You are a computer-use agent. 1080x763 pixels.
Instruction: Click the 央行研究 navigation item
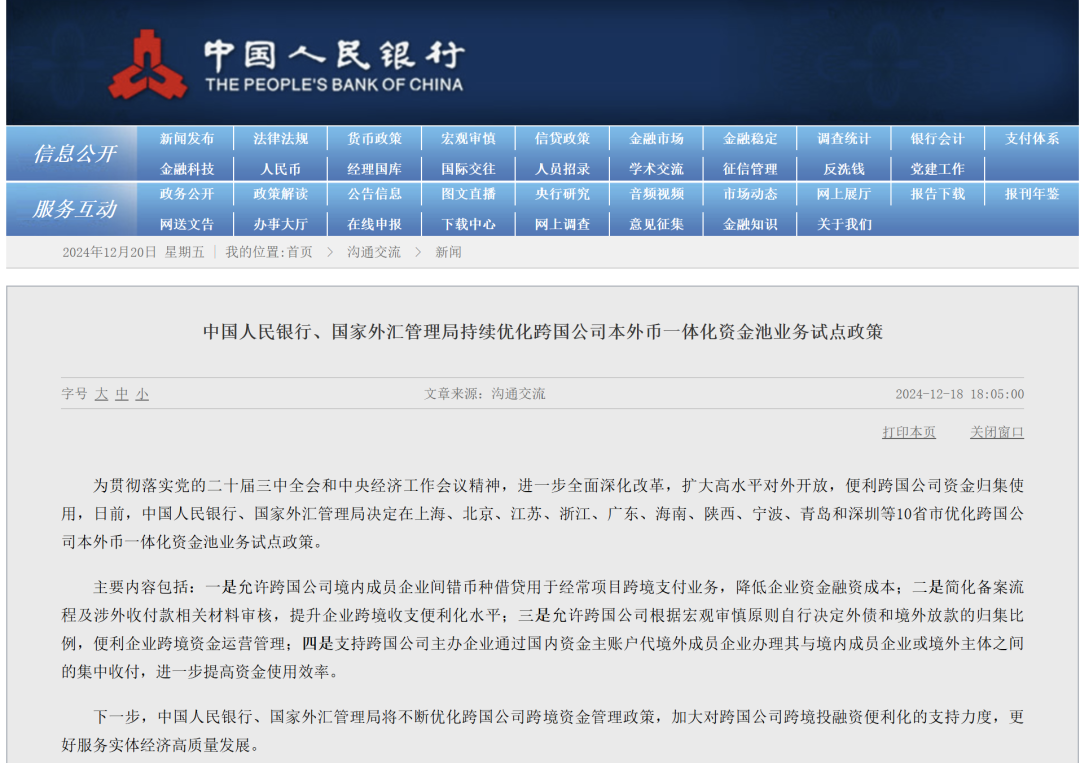[562, 194]
